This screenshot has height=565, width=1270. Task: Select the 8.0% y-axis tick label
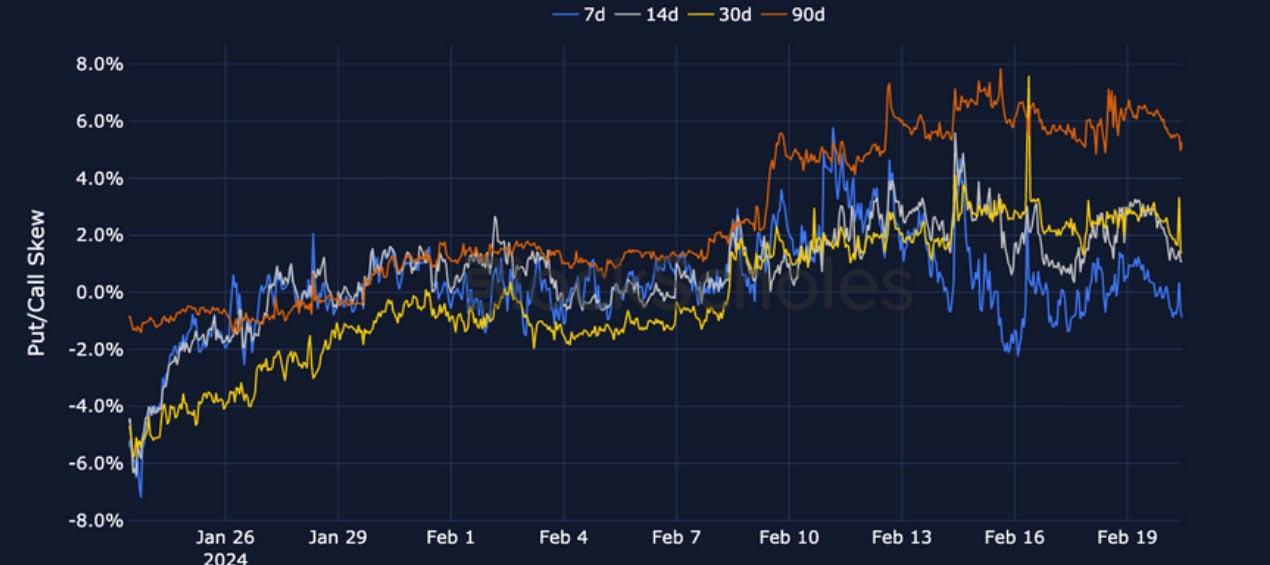99,65
